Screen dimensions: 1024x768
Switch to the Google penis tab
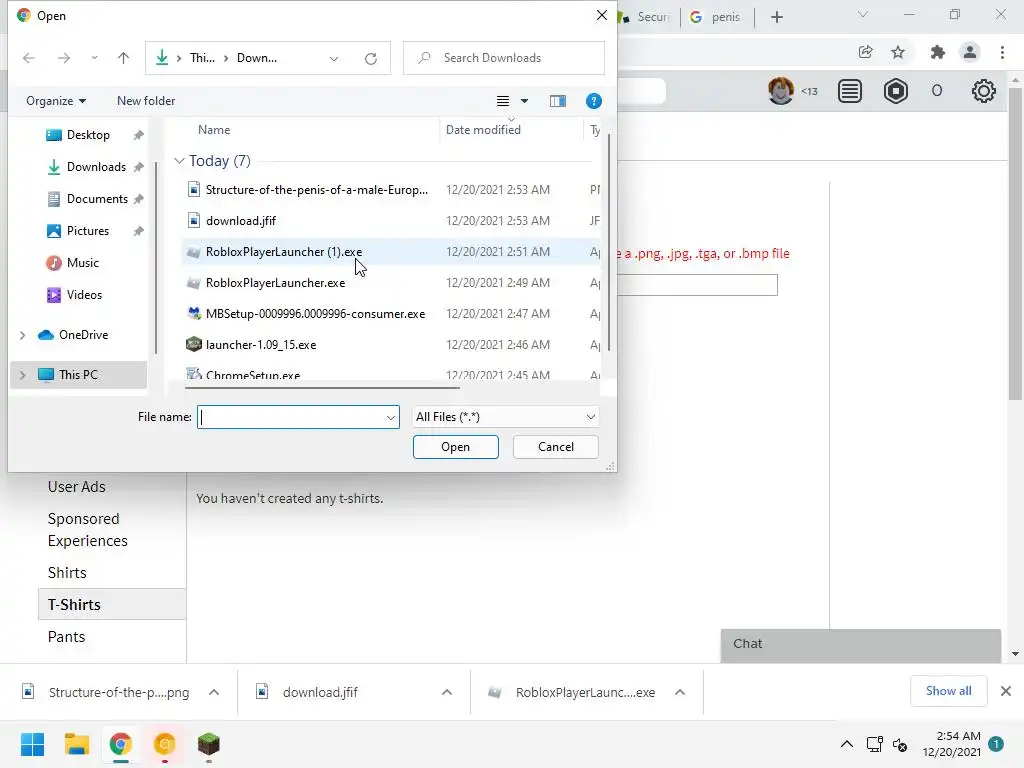[716, 17]
